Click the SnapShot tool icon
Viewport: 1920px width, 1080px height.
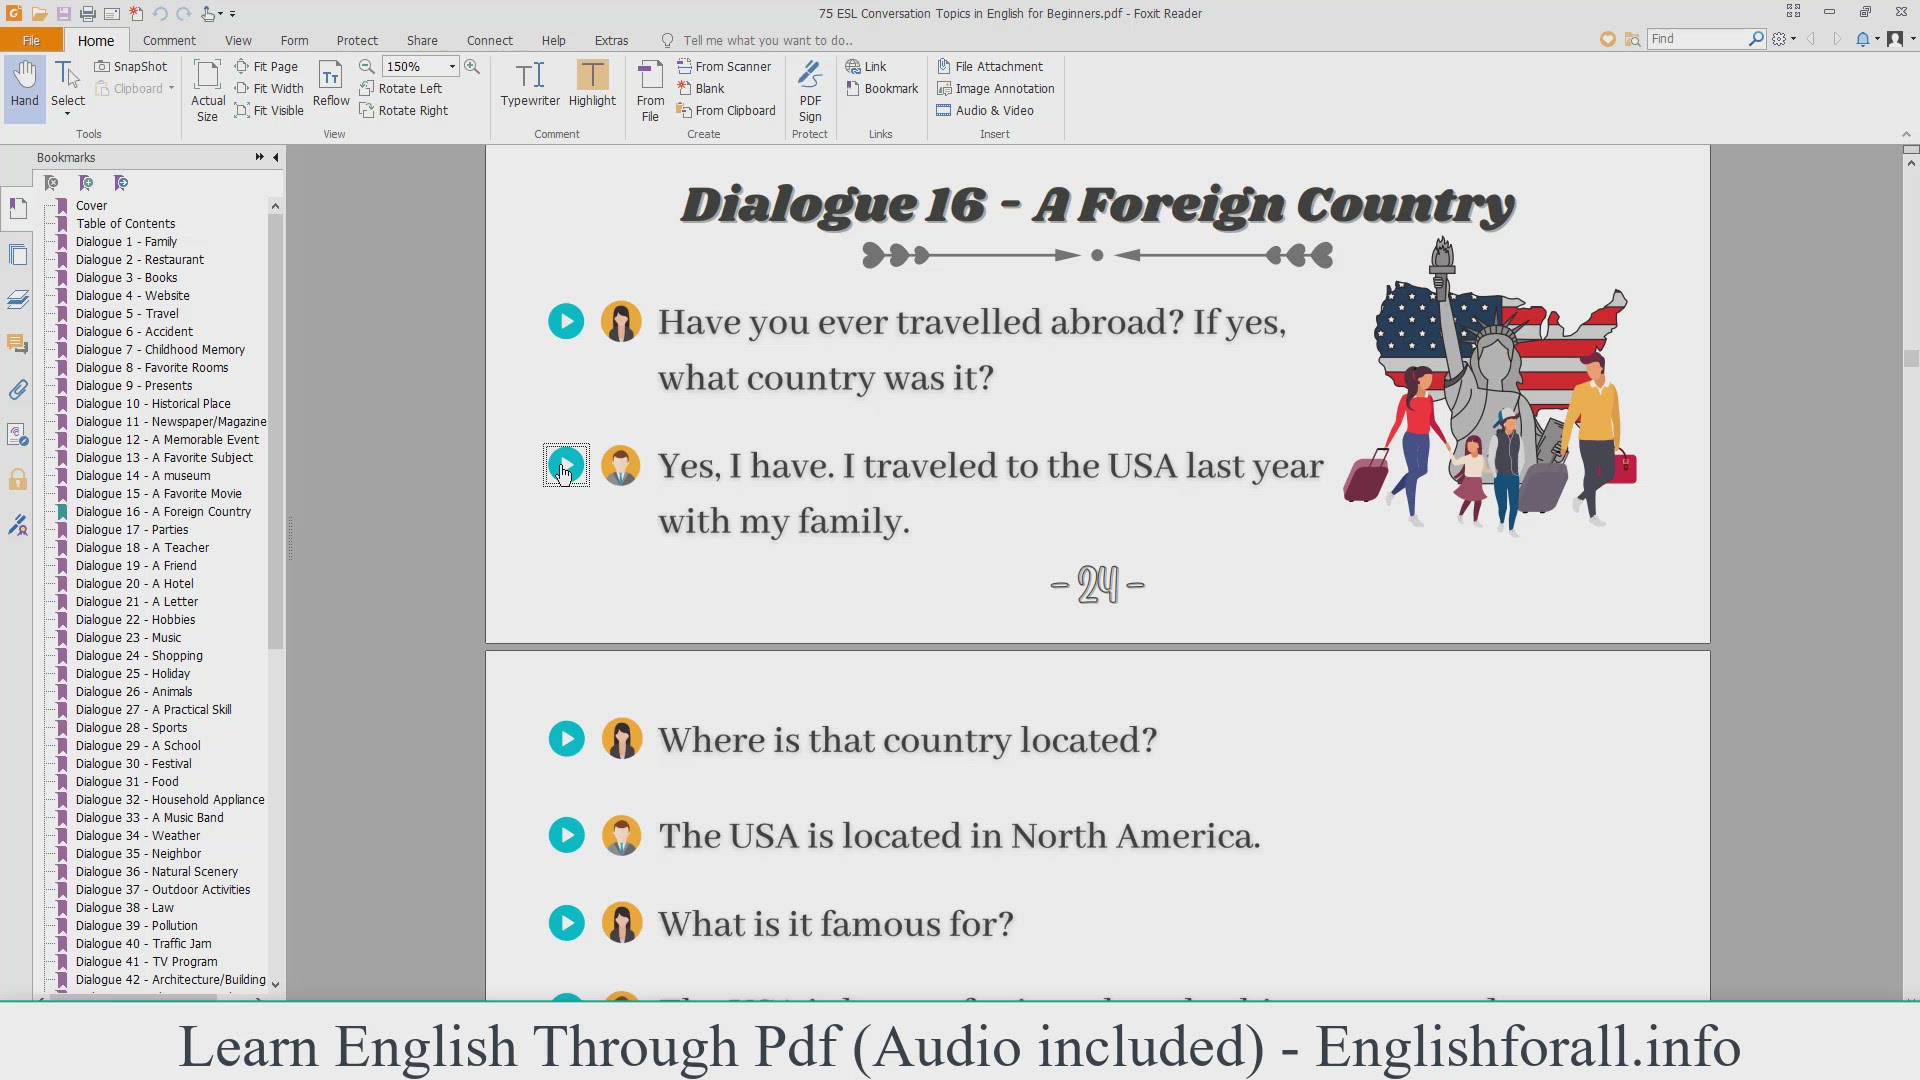pos(103,66)
